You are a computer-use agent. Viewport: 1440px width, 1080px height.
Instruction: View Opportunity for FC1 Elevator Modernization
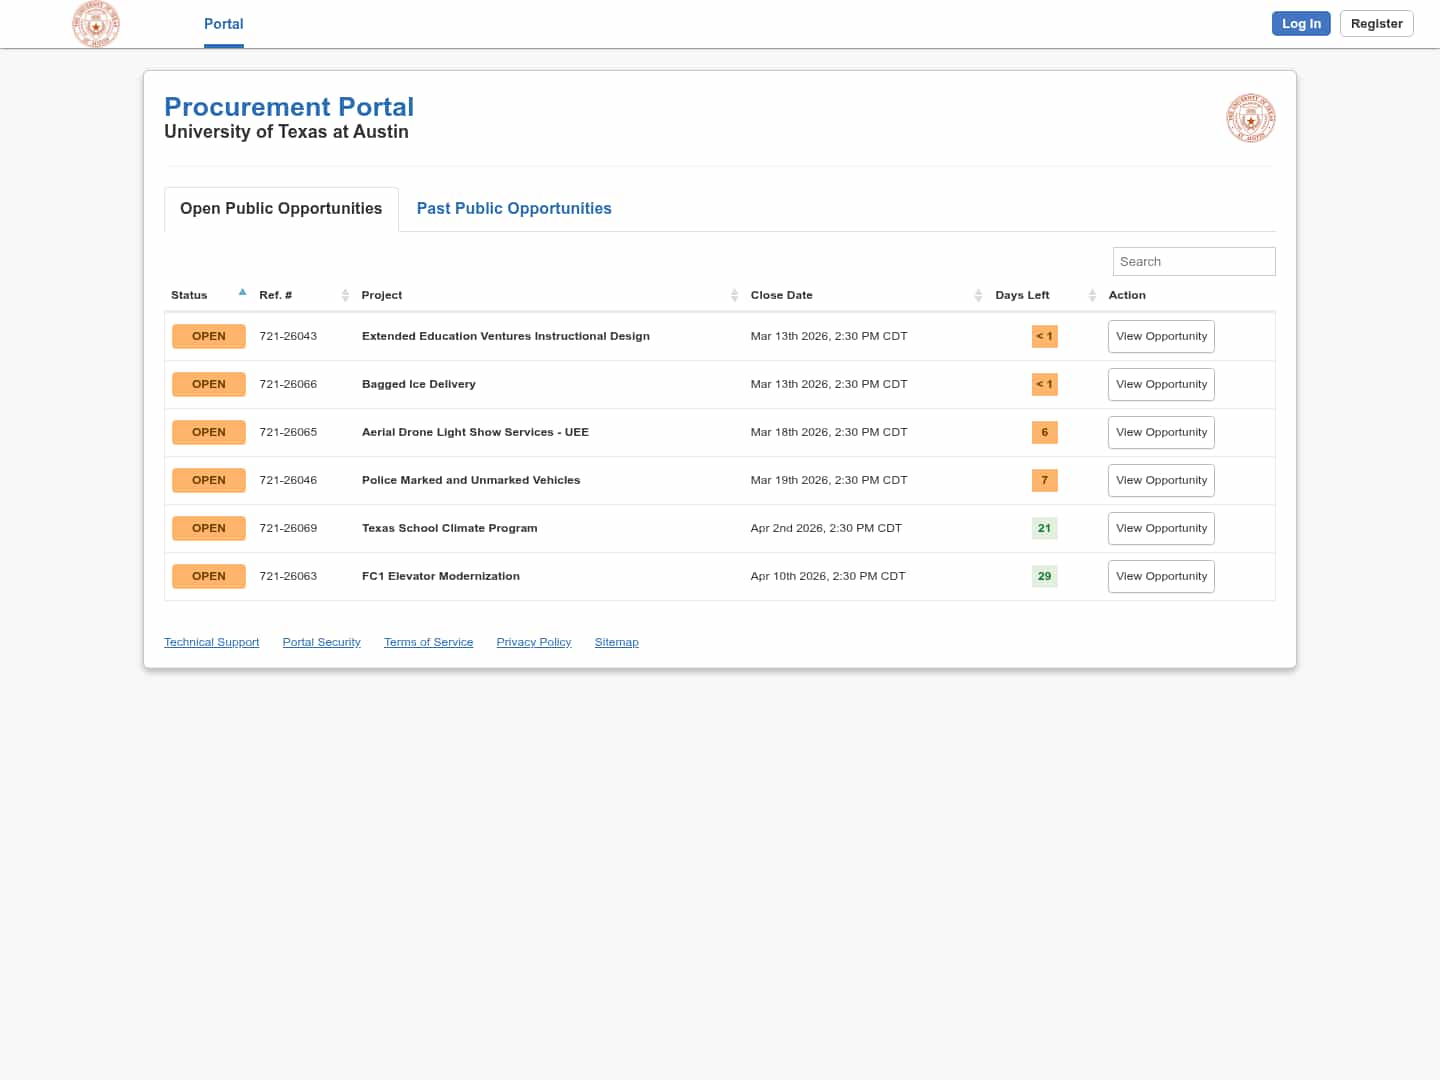pyautogui.click(x=1161, y=576)
